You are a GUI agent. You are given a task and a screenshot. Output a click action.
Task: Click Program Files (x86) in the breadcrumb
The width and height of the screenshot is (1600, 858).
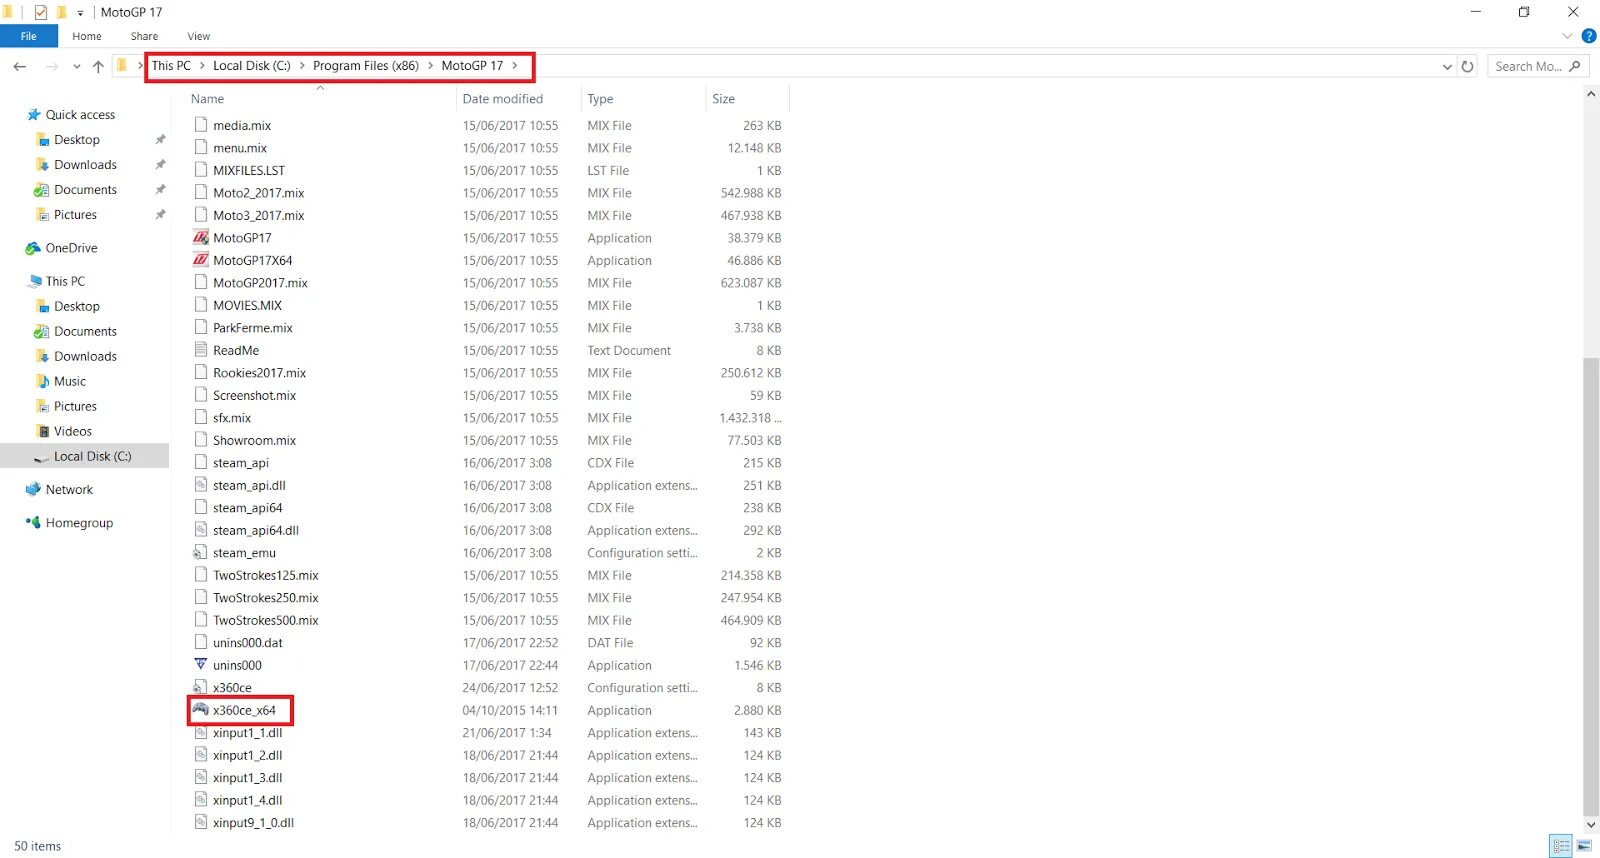pyautogui.click(x=366, y=66)
